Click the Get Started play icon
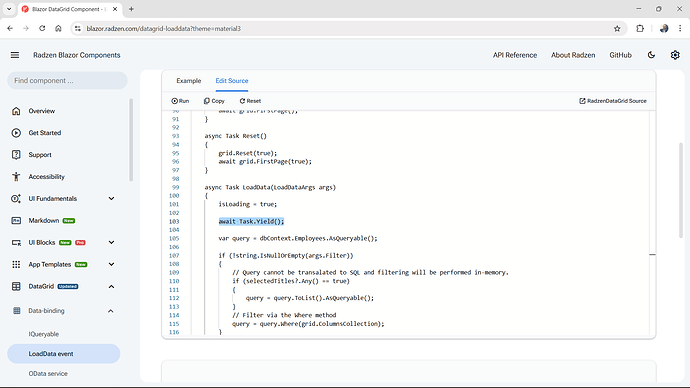Image resolution: width=690 pixels, height=388 pixels. 16,133
